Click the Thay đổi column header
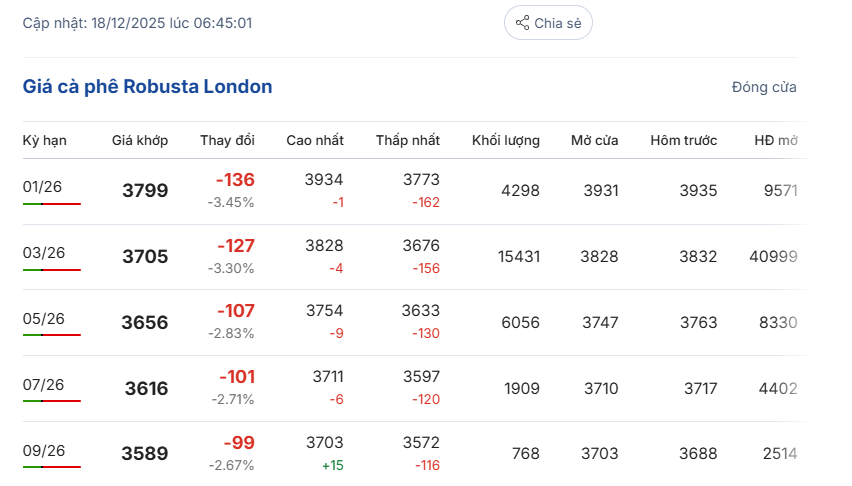The width and height of the screenshot is (852, 486). coord(227,140)
